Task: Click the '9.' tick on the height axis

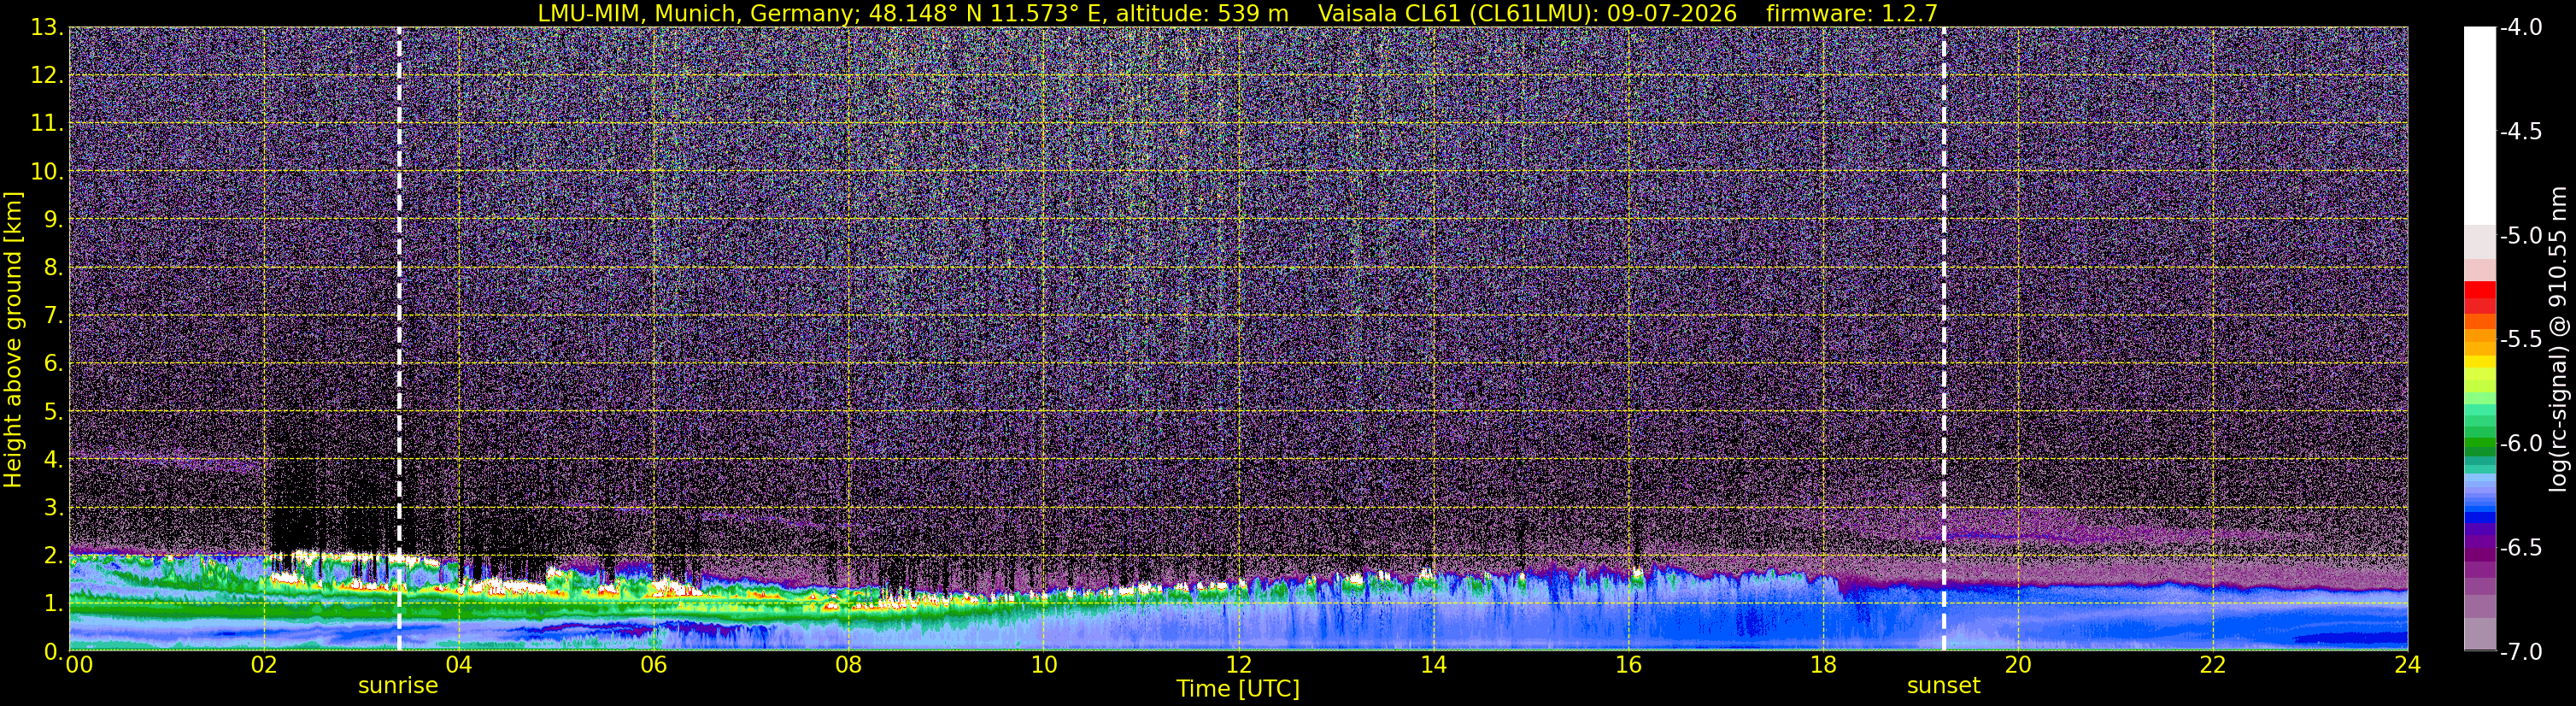Action: (54, 220)
